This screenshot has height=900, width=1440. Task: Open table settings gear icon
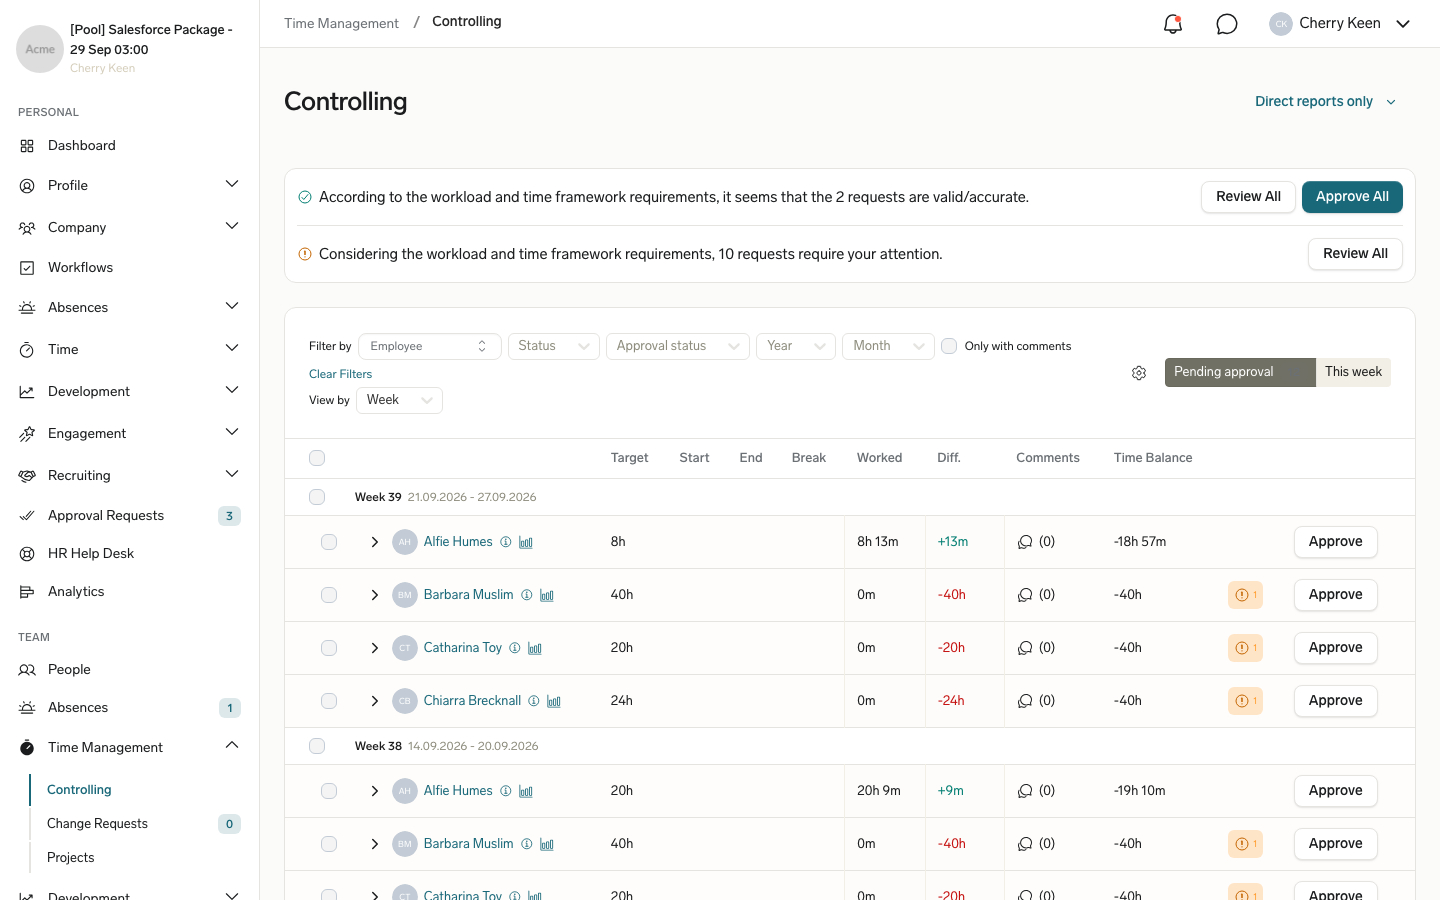[1139, 373]
